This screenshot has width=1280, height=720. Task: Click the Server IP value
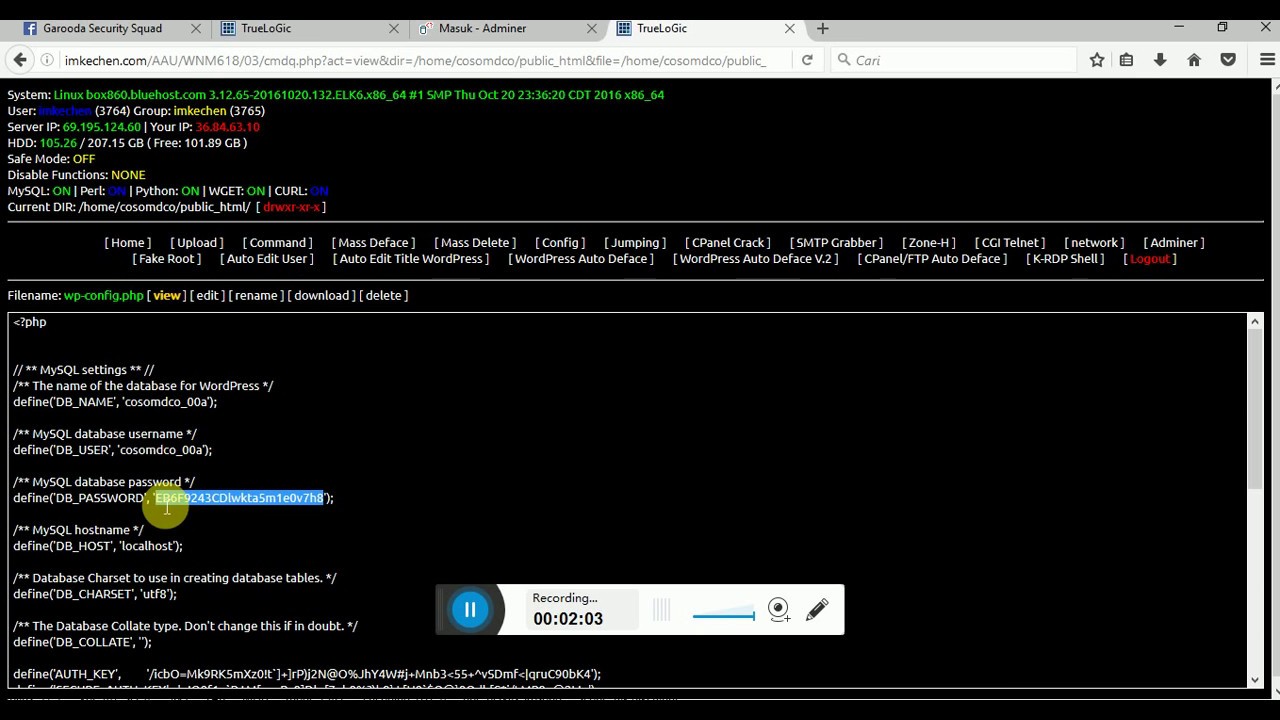101,127
